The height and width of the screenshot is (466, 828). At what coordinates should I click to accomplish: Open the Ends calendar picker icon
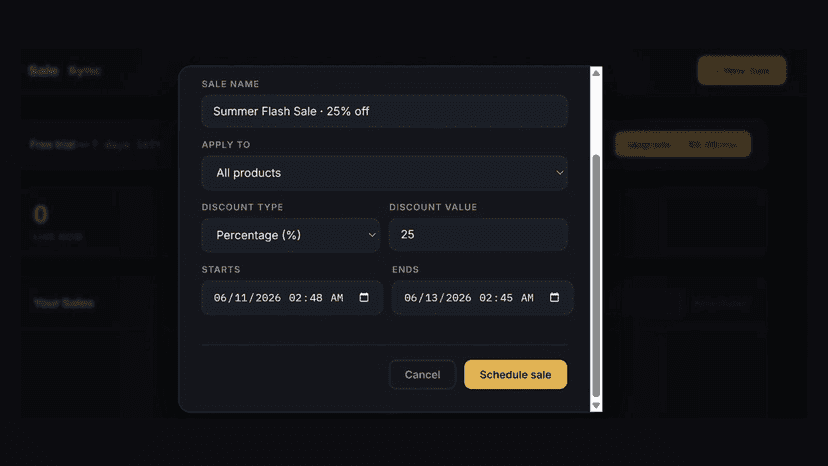pyautogui.click(x=554, y=297)
